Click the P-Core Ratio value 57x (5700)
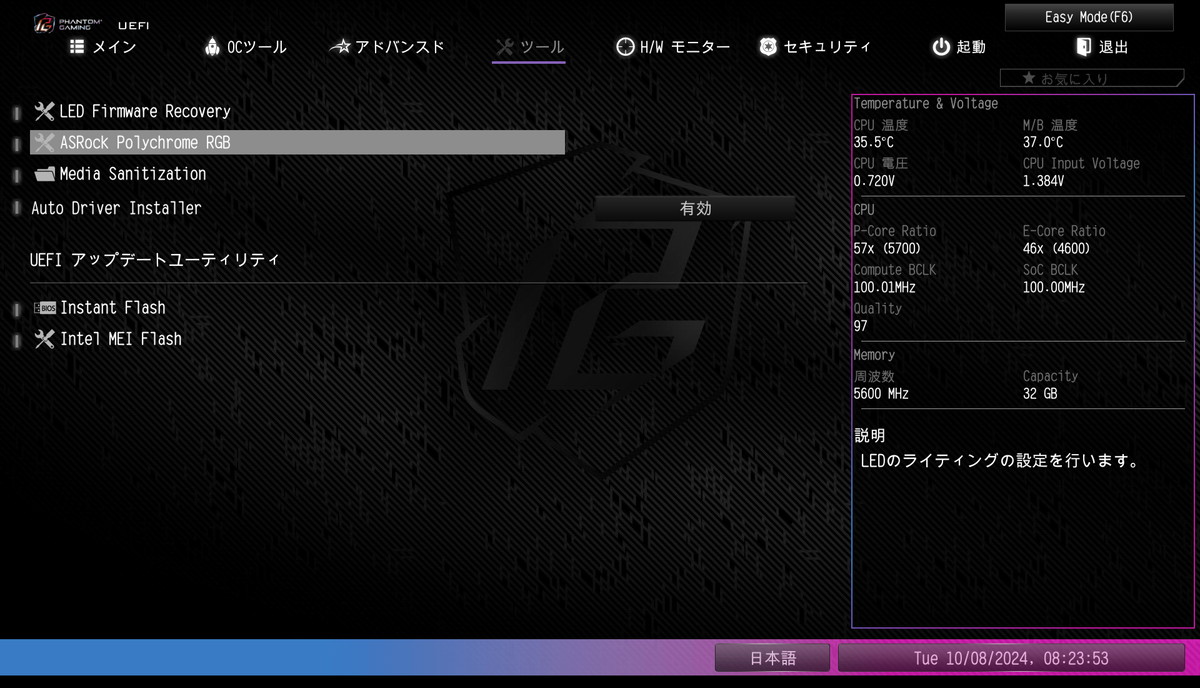1200x688 pixels. pyautogui.click(x=887, y=249)
